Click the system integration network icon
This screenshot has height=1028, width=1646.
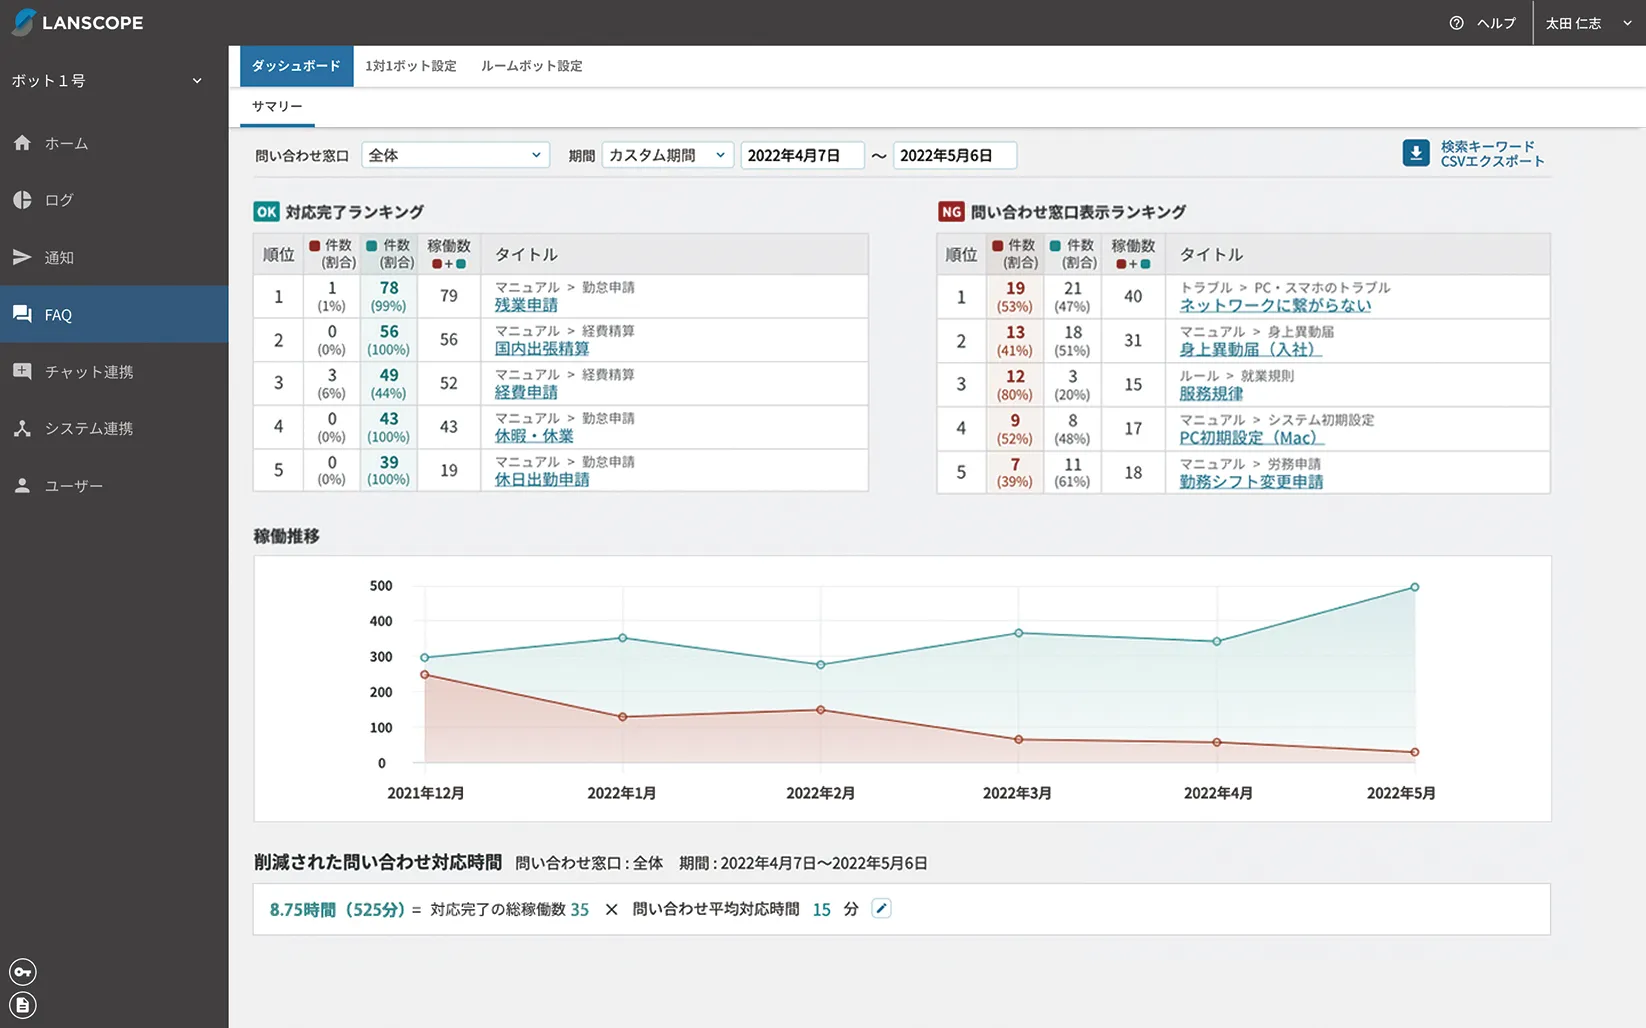click(22, 428)
